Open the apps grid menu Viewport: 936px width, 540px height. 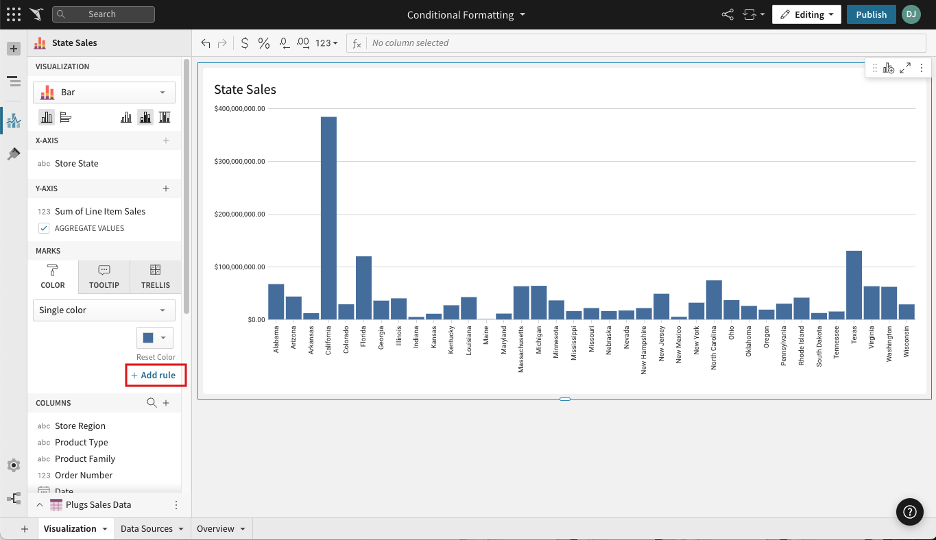(x=13, y=15)
